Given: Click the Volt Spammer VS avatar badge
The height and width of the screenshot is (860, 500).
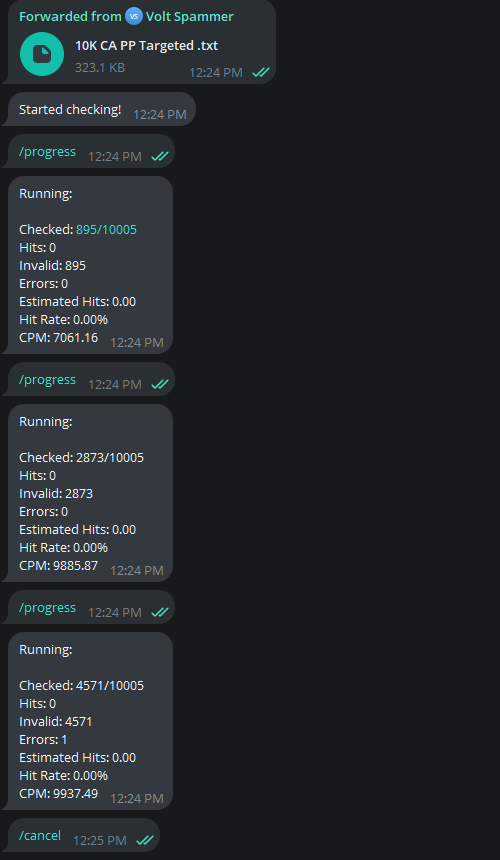Looking at the screenshot, I should (134, 16).
